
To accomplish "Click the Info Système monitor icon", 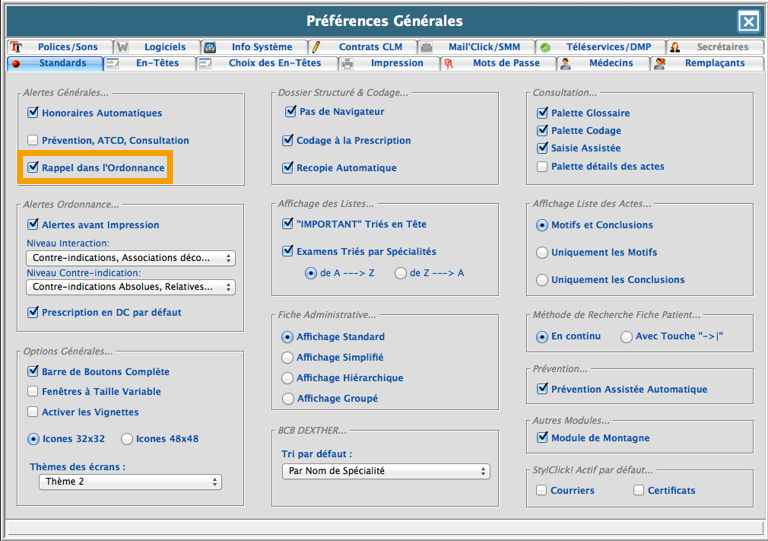I will coord(210,47).
